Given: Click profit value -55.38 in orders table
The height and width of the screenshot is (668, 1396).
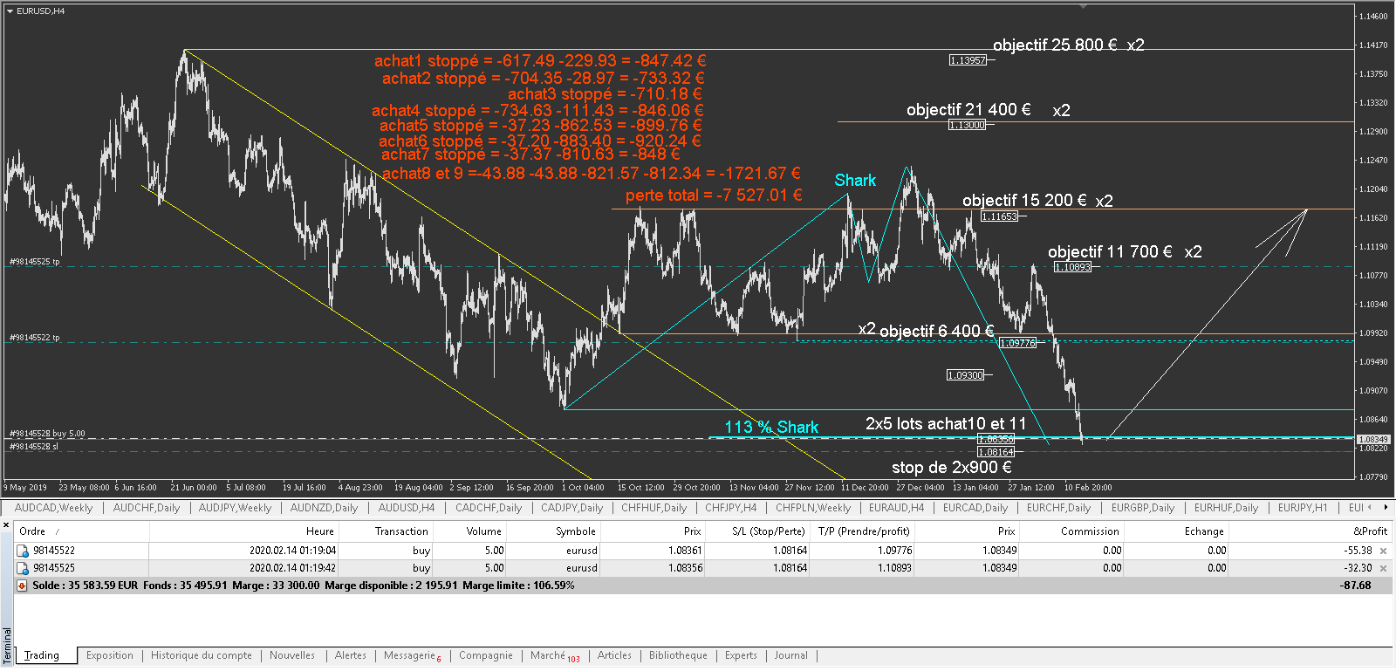Looking at the screenshot, I should (x=1357, y=551).
